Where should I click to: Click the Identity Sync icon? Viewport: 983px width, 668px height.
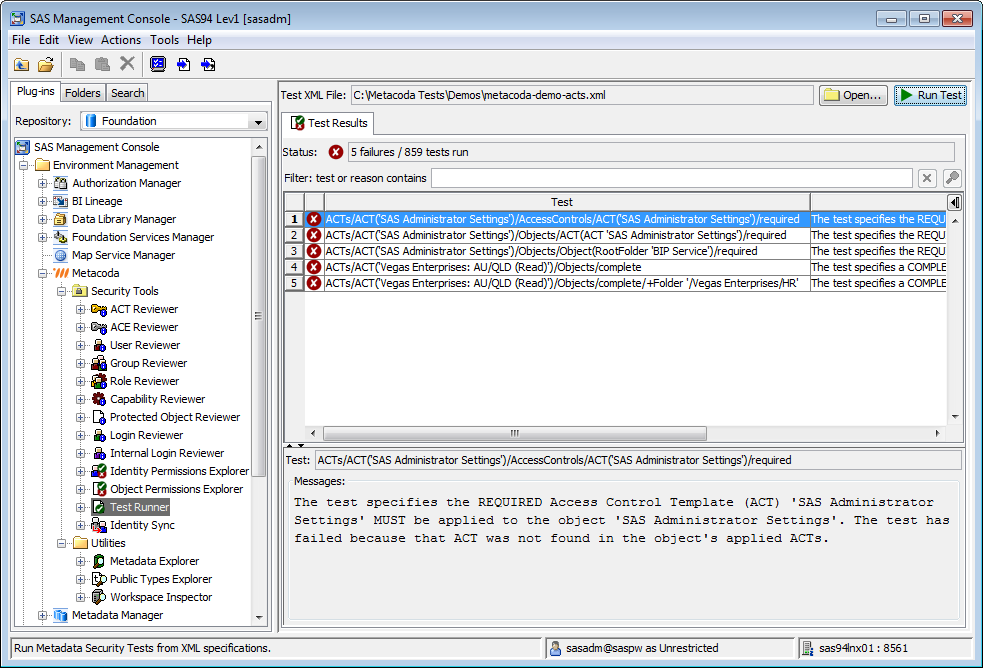pos(99,525)
